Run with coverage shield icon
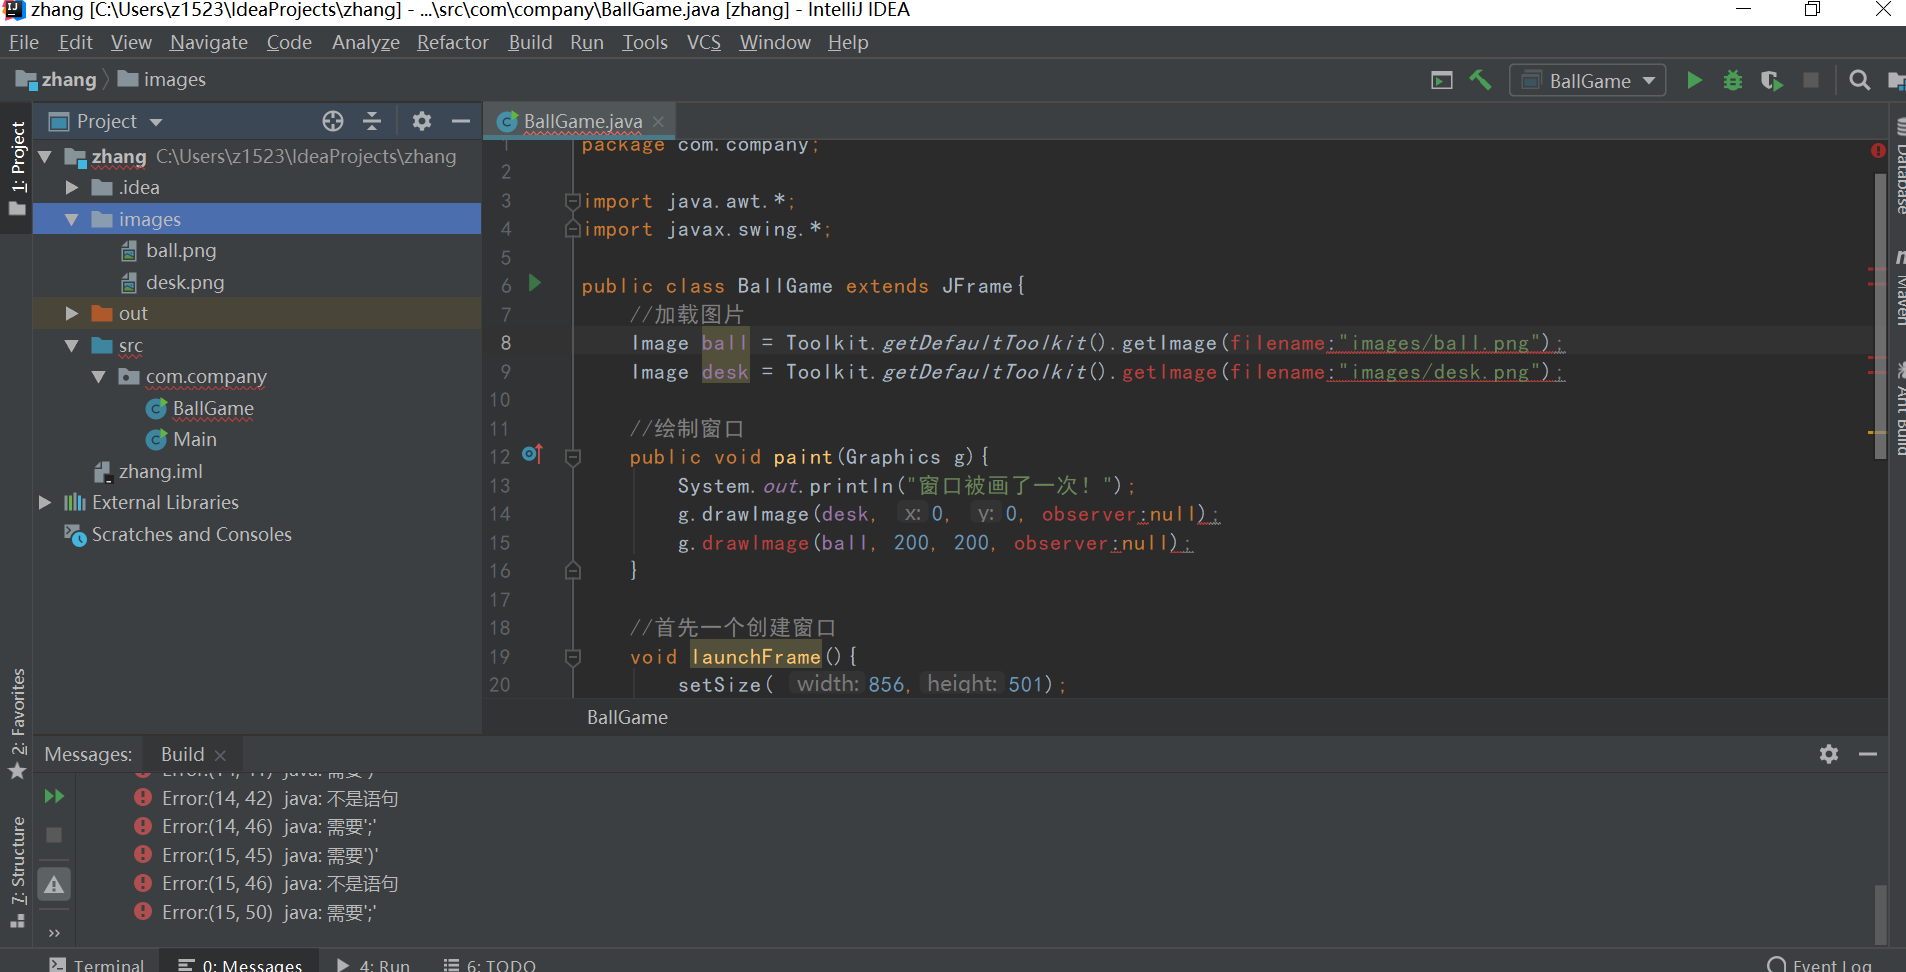The width and height of the screenshot is (1906, 972). coord(1771,80)
